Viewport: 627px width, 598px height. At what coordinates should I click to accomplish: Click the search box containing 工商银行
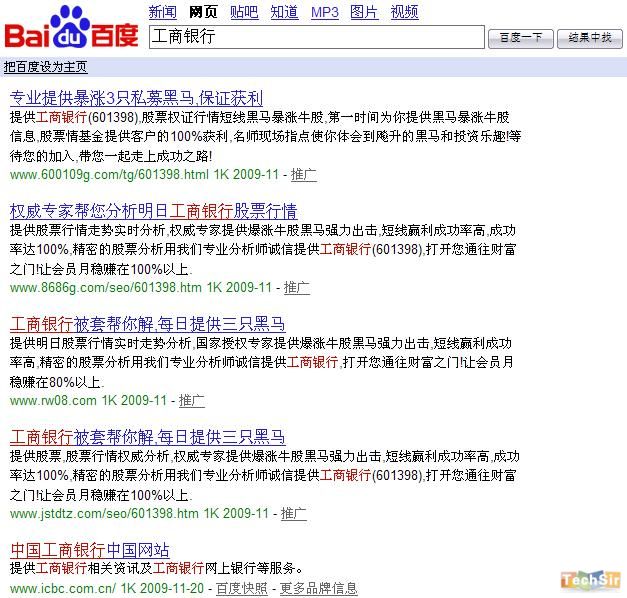317,37
